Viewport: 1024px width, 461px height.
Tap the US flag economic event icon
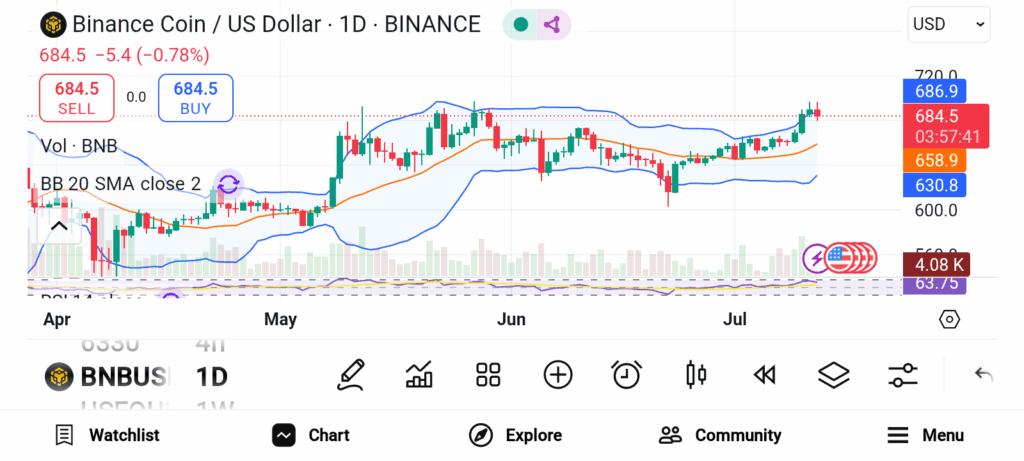tap(841, 259)
